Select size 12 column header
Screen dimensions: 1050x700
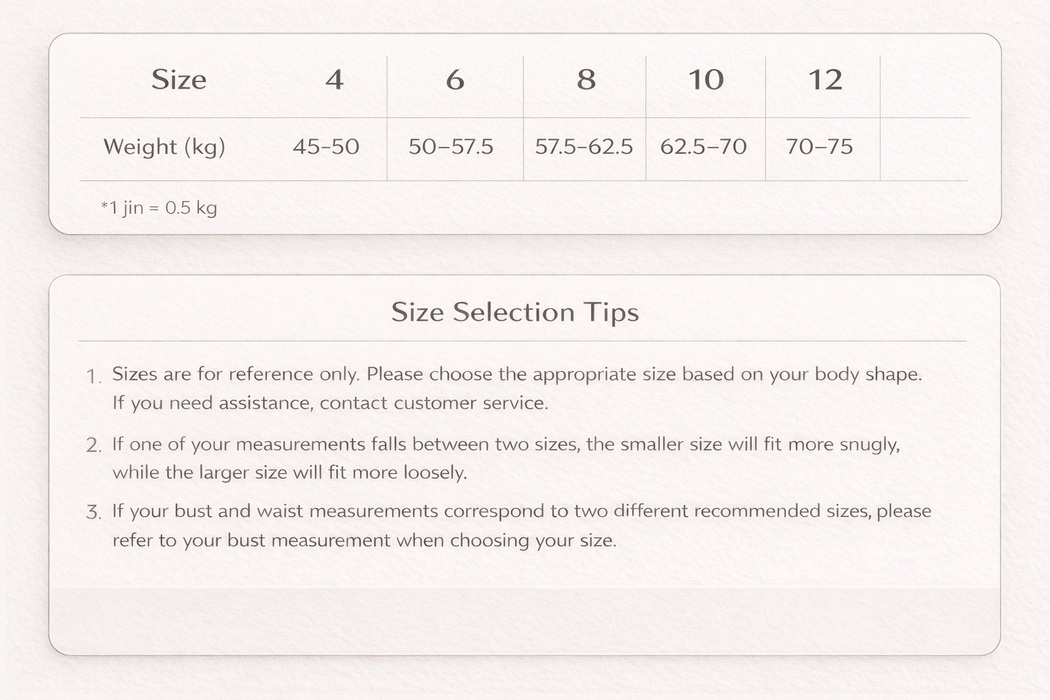[825, 80]
